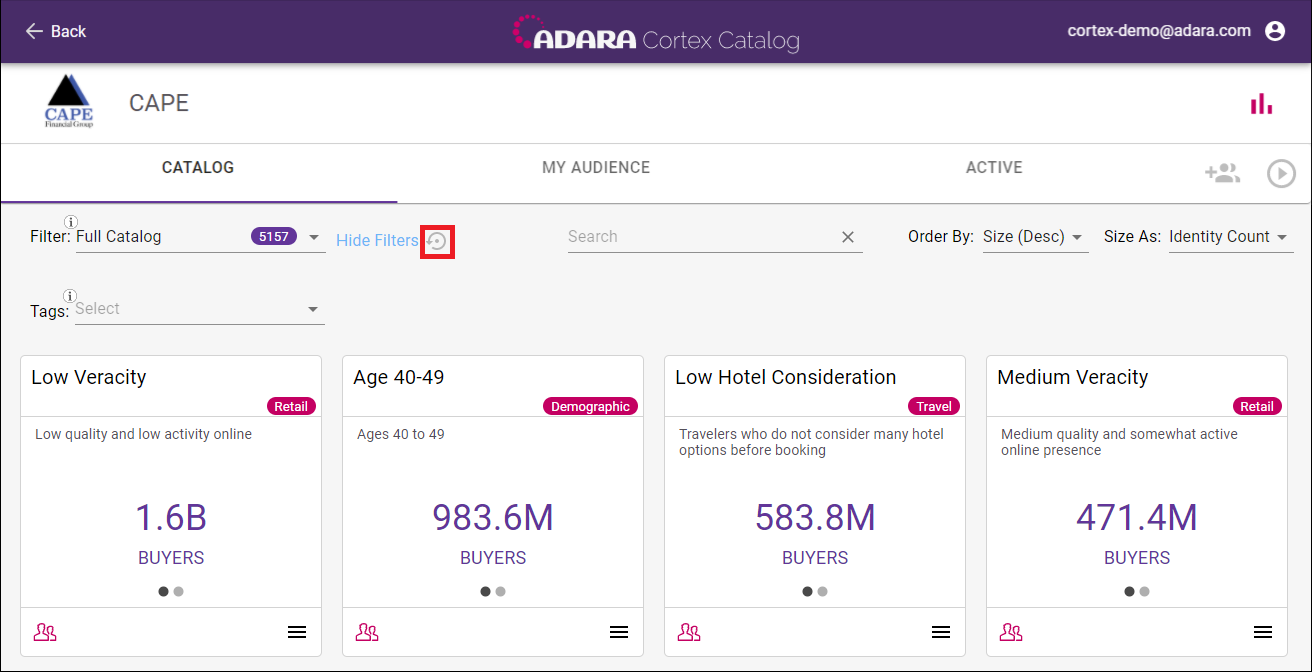Click the Back link in the header
Viewport: 1312px width, 672px height.
point(56,31)
